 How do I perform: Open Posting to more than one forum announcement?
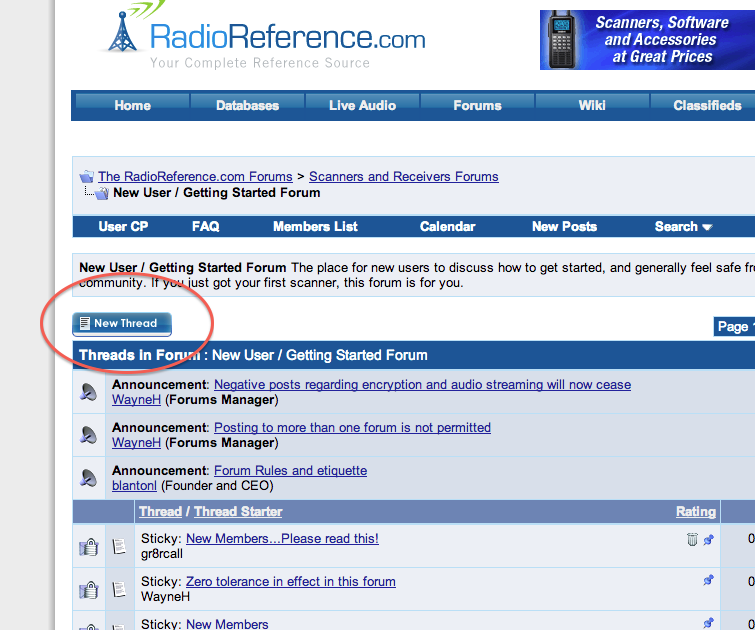tap(352, 428)
